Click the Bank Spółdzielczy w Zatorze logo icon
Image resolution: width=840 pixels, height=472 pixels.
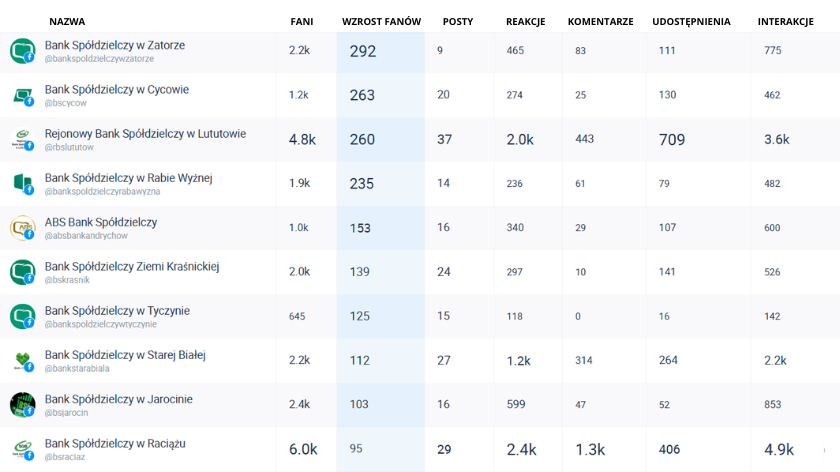point(22,51)
